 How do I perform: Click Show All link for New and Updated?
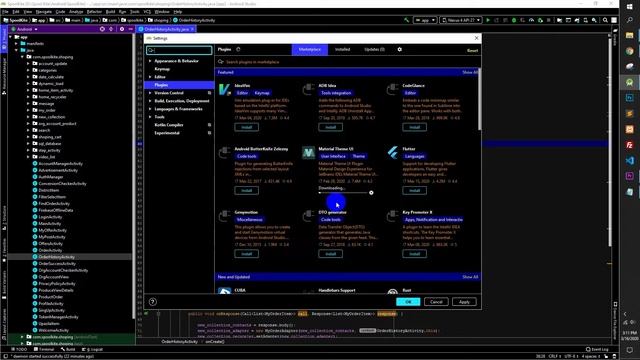tap(470, 277)
